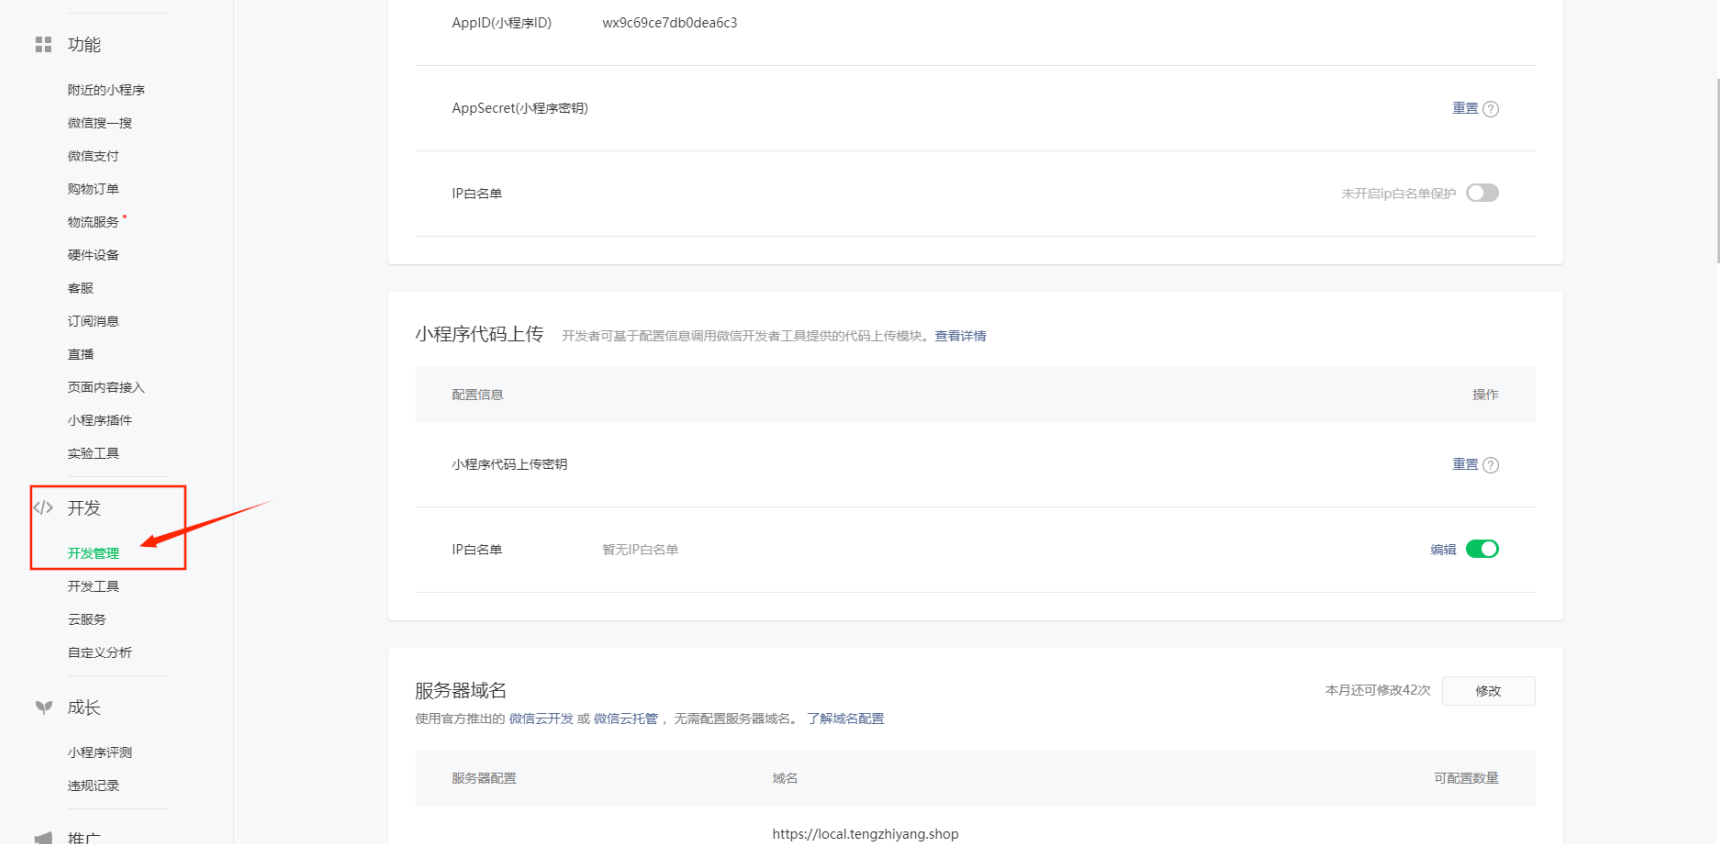Open 违规记录 in sidebar

pyautogui.click(x=93, y=785)
